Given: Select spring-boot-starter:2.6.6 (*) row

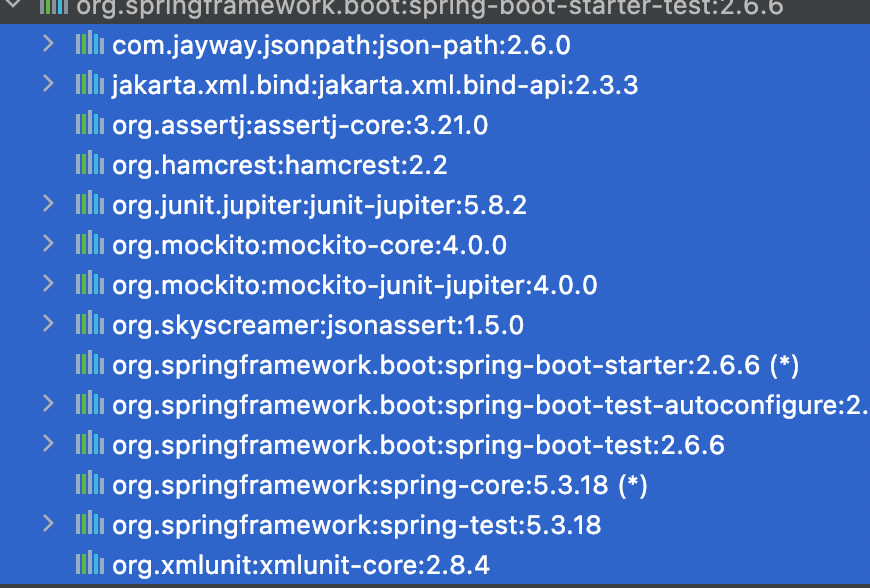Looking at the screenshot, I should pyautogui.click(x=435, y=365).
